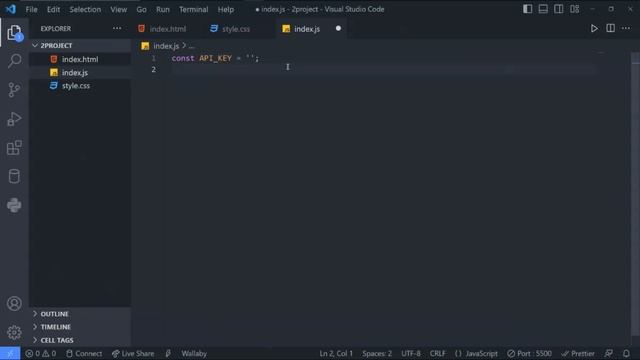Image resolution: width=640 pixels, height=360 pixels.
Task: Click Ln 2, Col 1 position indicator
Action: point(336,353)
